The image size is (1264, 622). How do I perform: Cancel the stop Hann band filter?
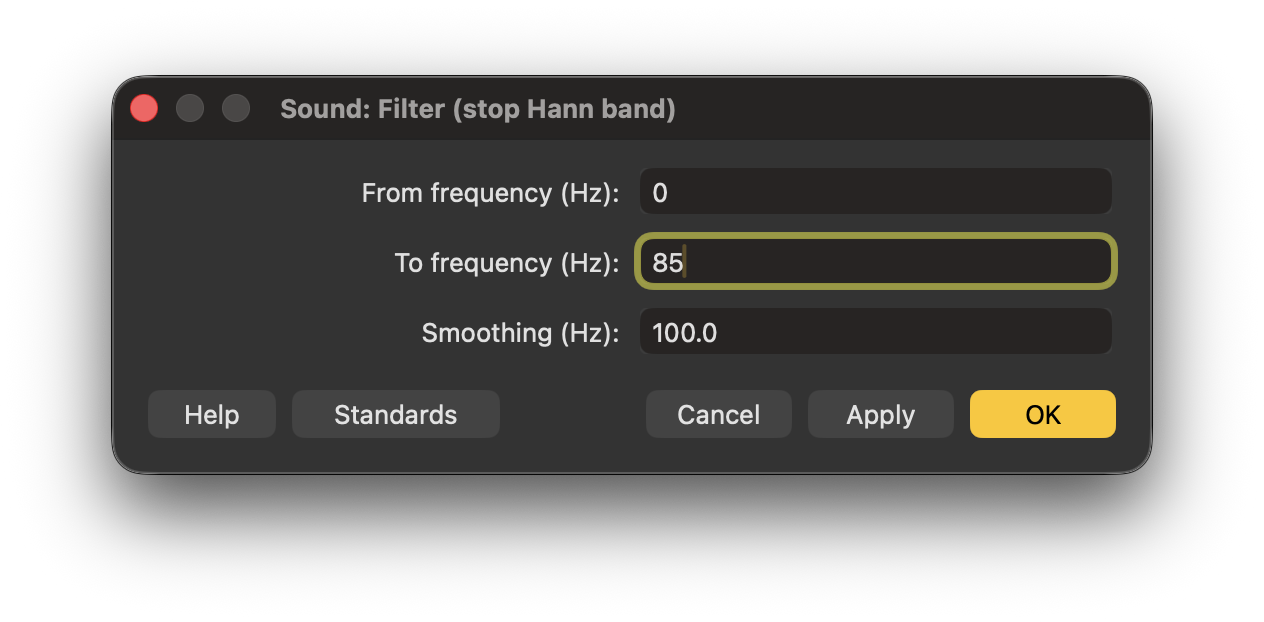tap(718, 414)
